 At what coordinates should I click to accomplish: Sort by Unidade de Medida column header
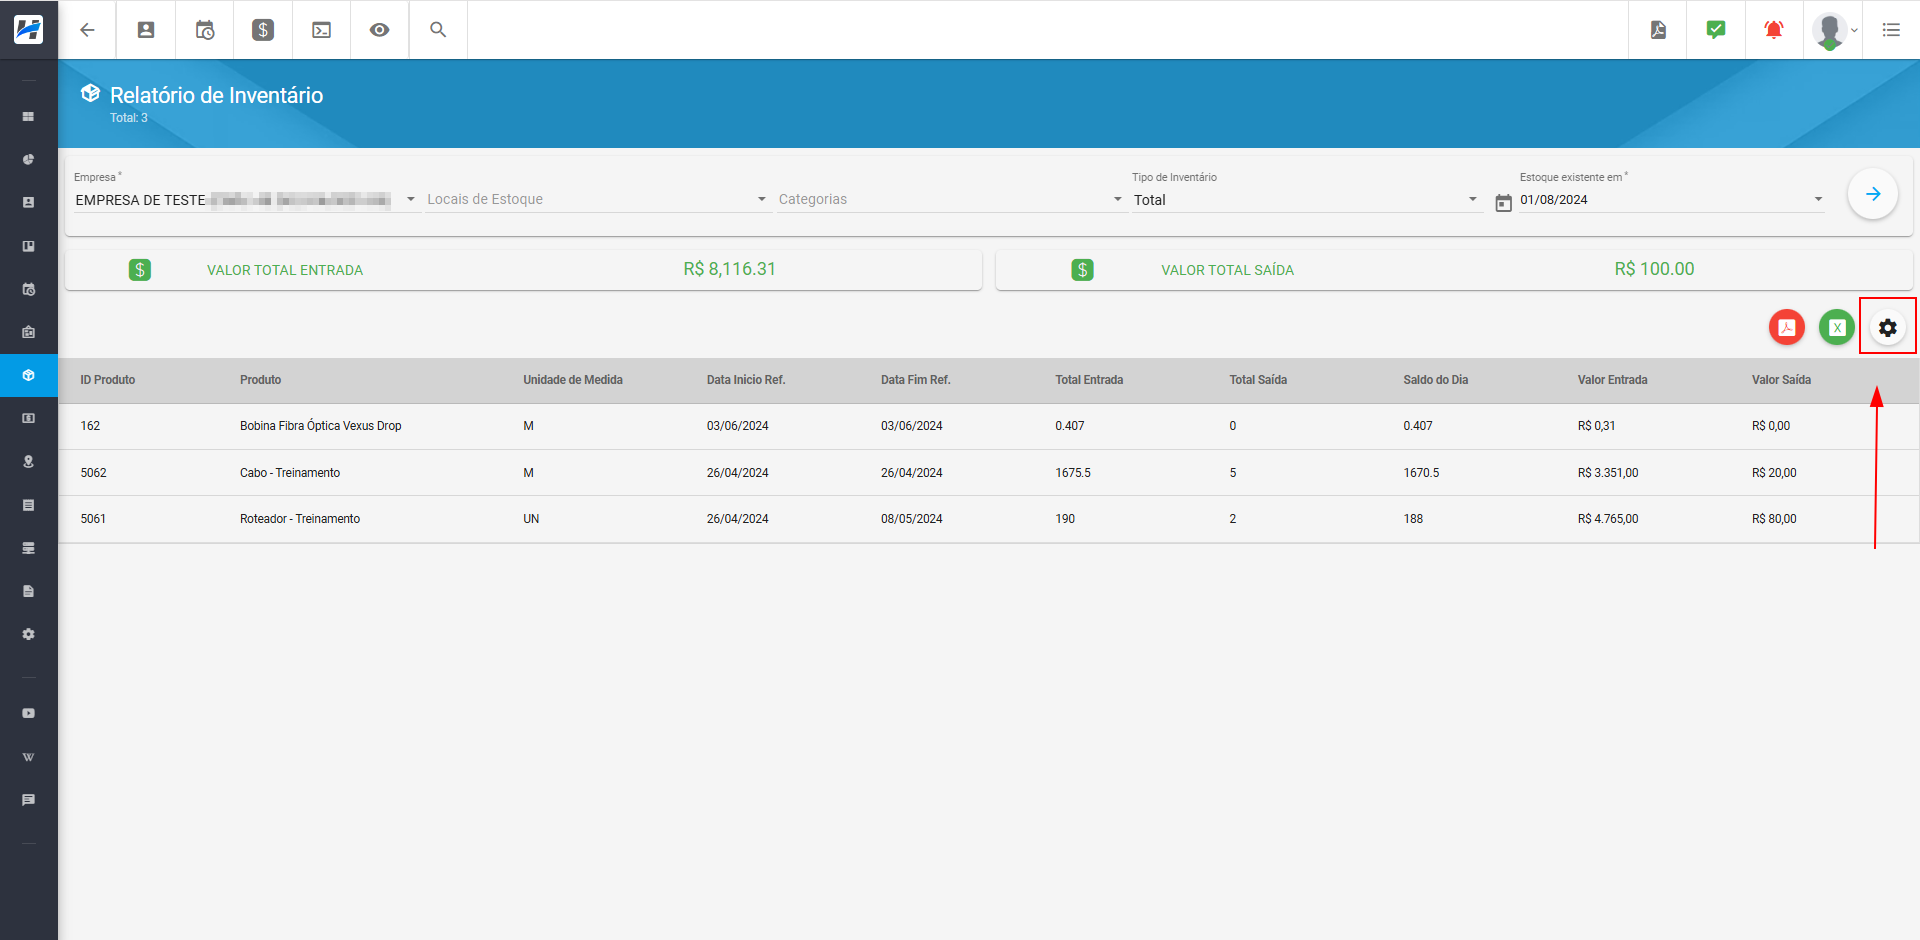573,380
